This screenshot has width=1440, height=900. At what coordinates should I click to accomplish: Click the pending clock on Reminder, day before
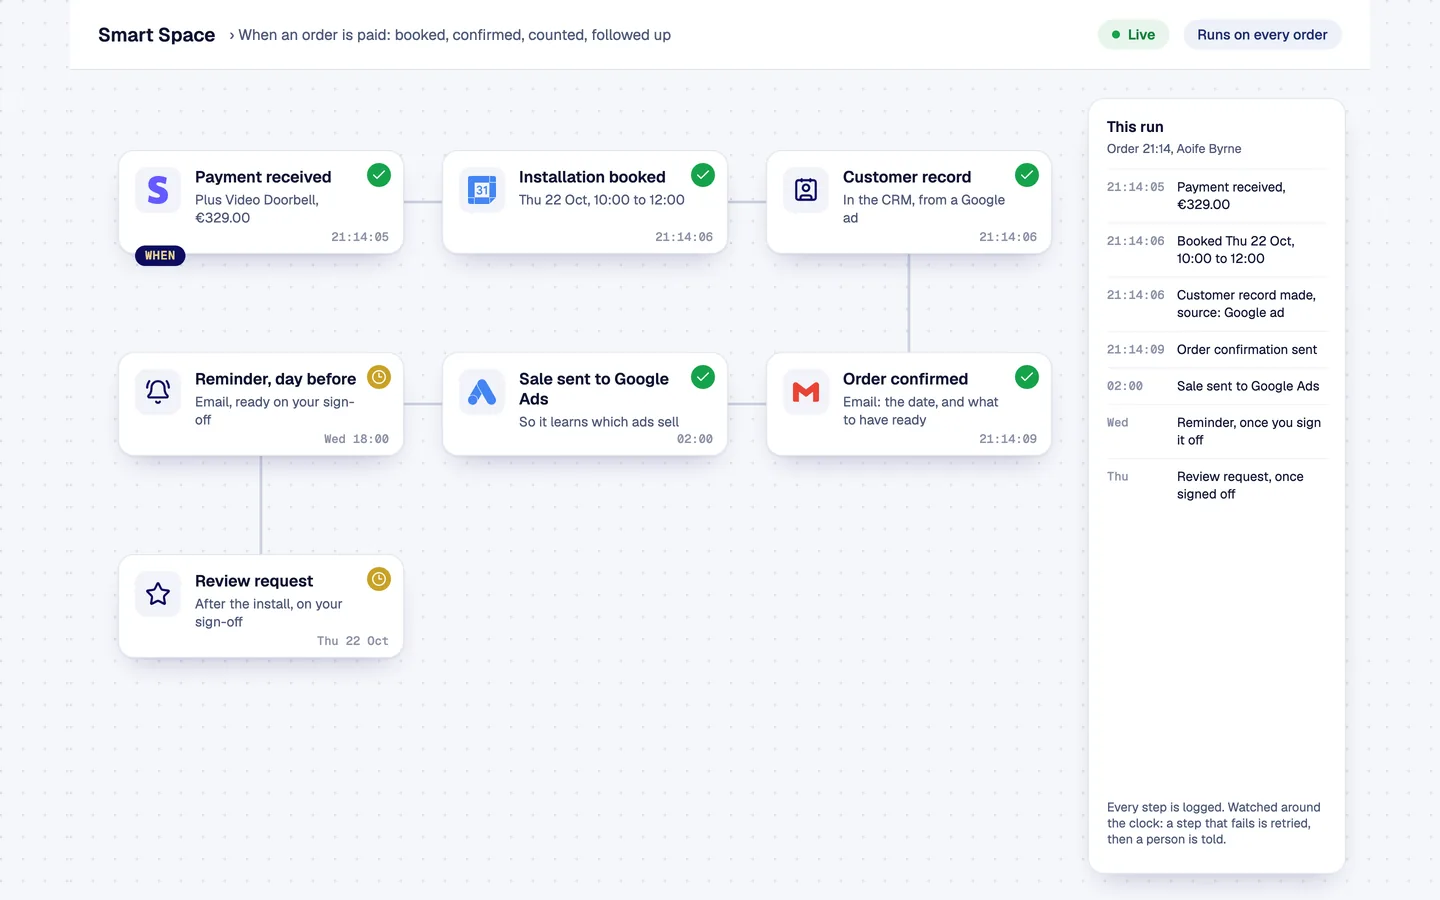coord(379,377)
